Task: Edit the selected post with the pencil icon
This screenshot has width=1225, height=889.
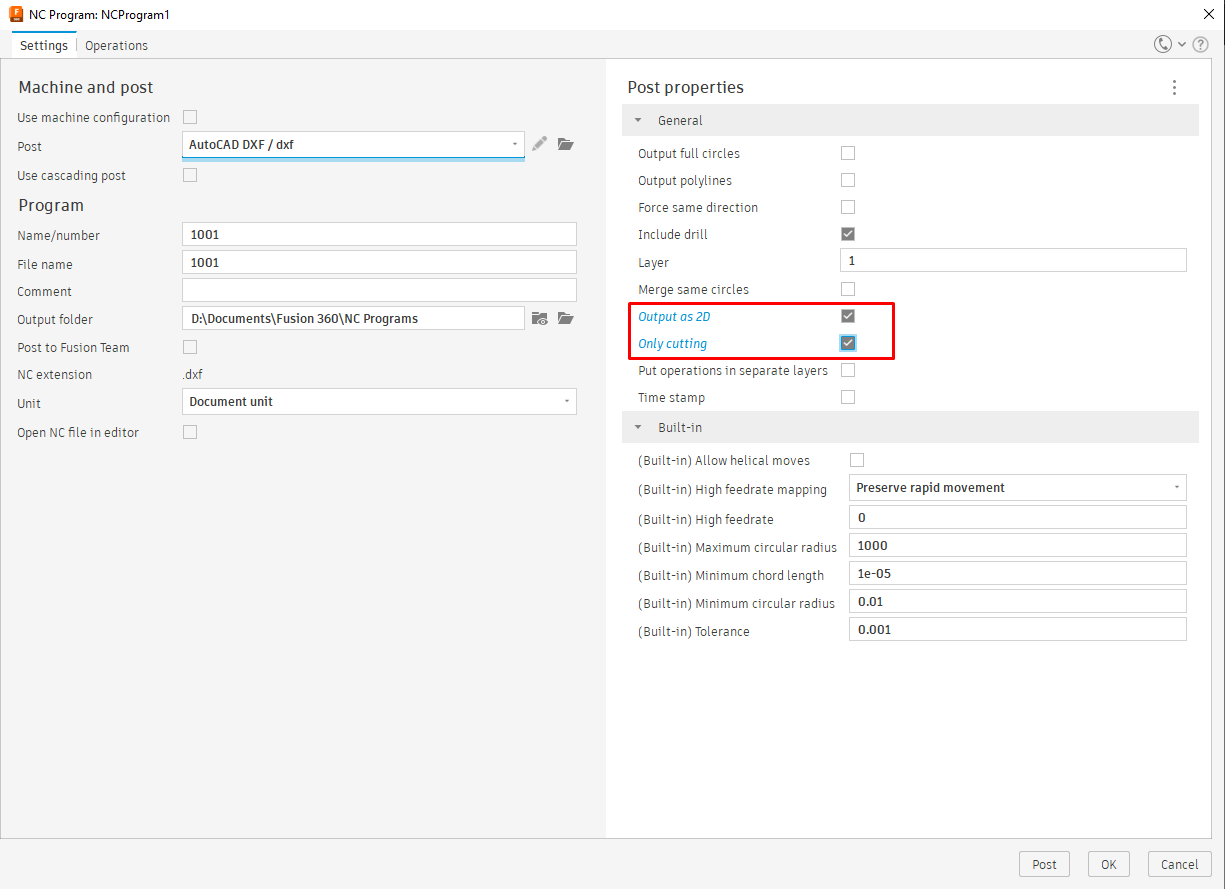Action: [539, 144]
